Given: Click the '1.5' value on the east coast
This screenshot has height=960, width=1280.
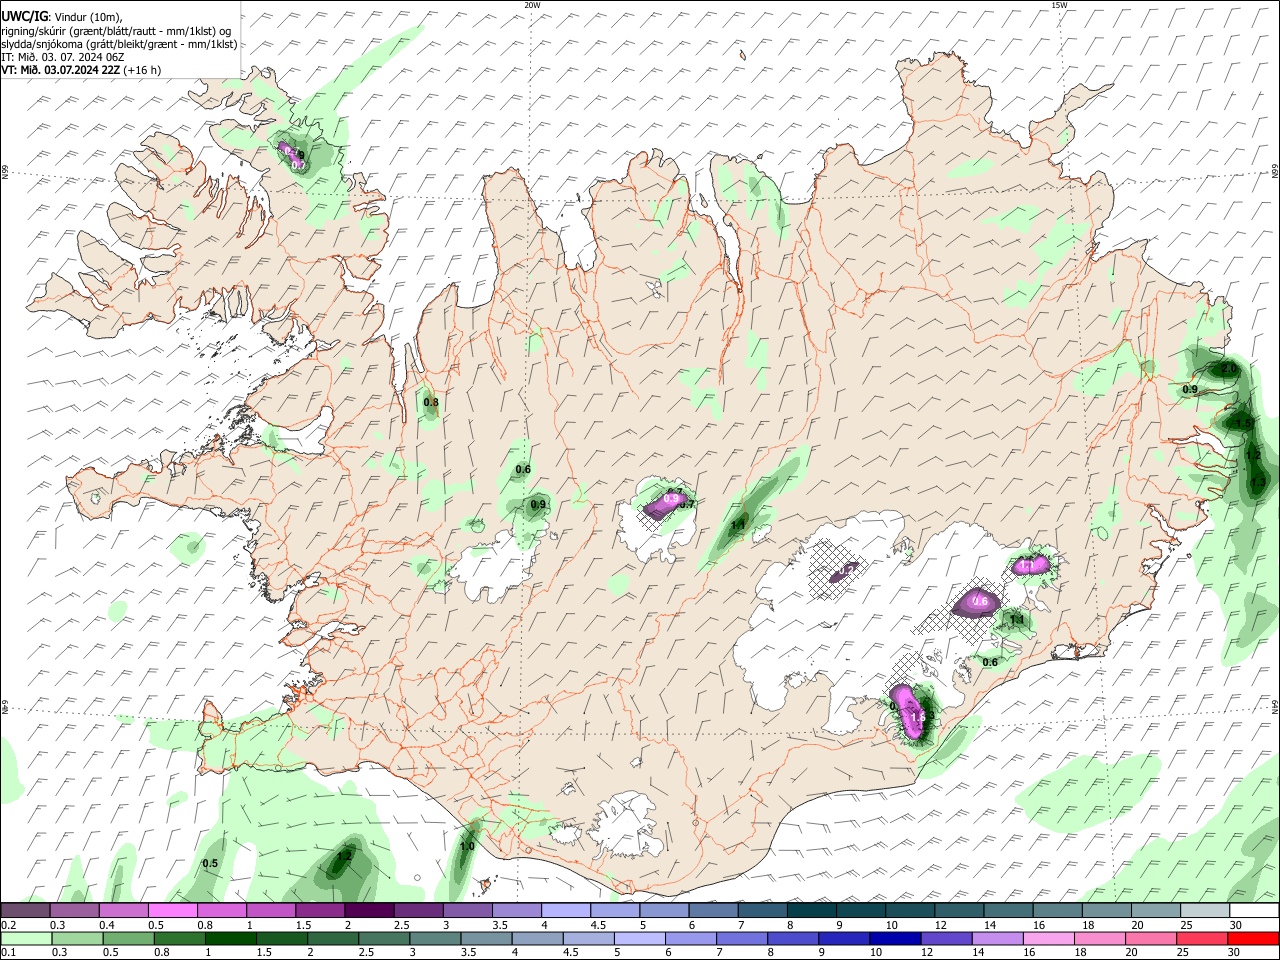Looking at the screenshot, I should (1244, 423).
